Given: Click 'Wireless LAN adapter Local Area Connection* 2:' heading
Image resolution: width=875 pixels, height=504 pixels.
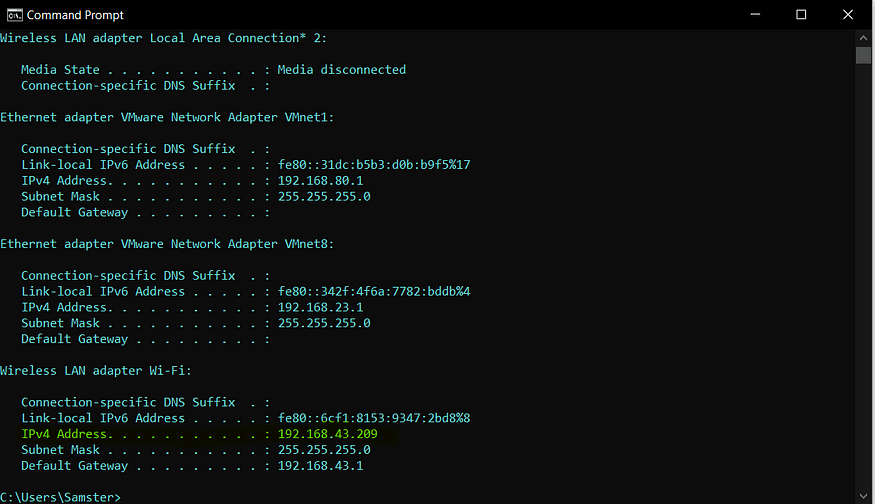Looking at the screenshot, I should [x=164, y=38].
